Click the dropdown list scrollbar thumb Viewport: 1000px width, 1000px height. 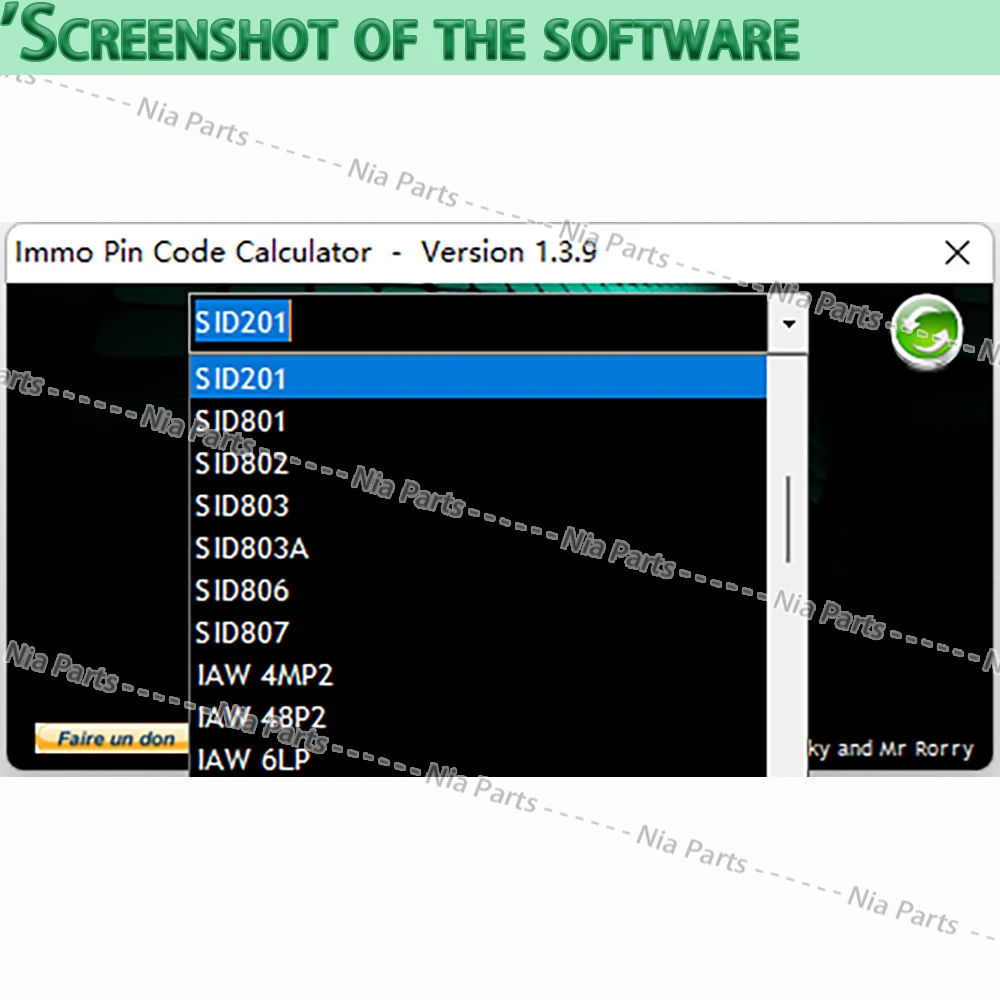click(788, 519)
